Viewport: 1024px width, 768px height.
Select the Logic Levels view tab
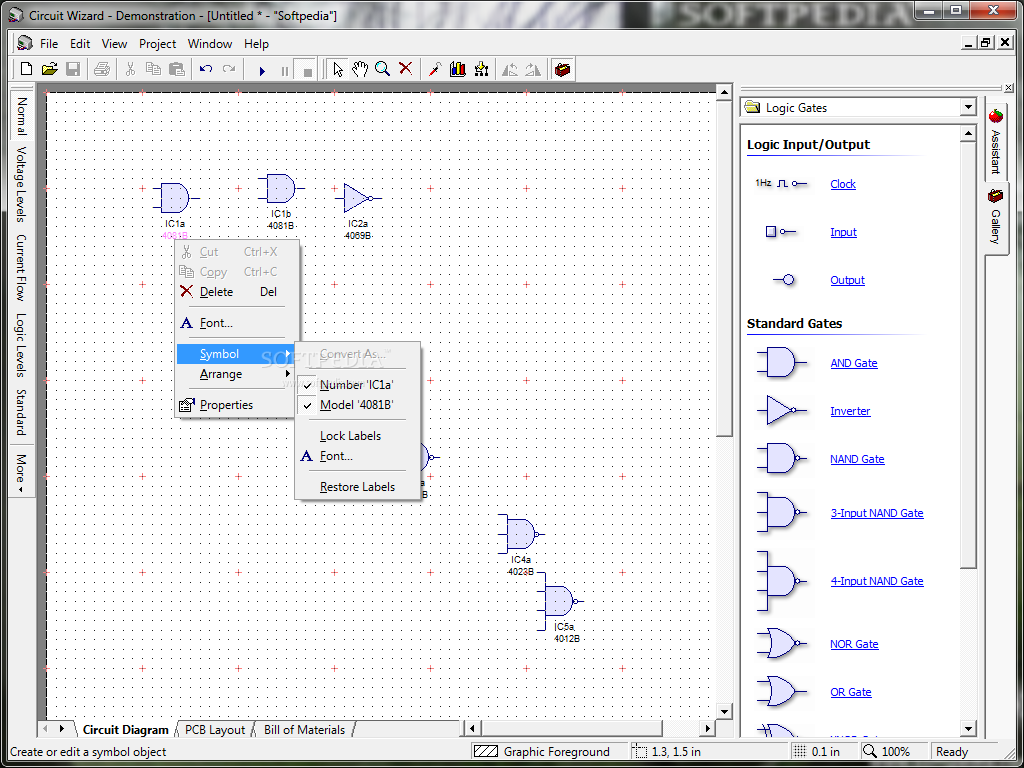coord(21,345)
